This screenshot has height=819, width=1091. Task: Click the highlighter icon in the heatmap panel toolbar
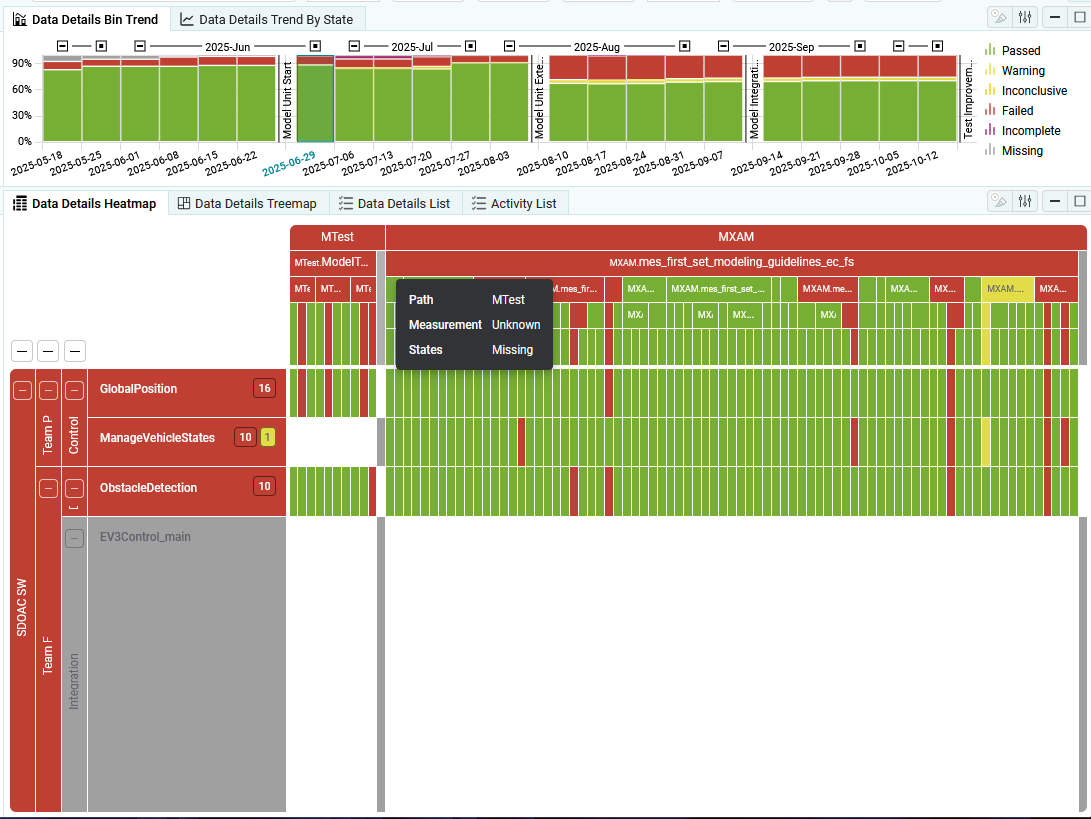pos(998,201)
